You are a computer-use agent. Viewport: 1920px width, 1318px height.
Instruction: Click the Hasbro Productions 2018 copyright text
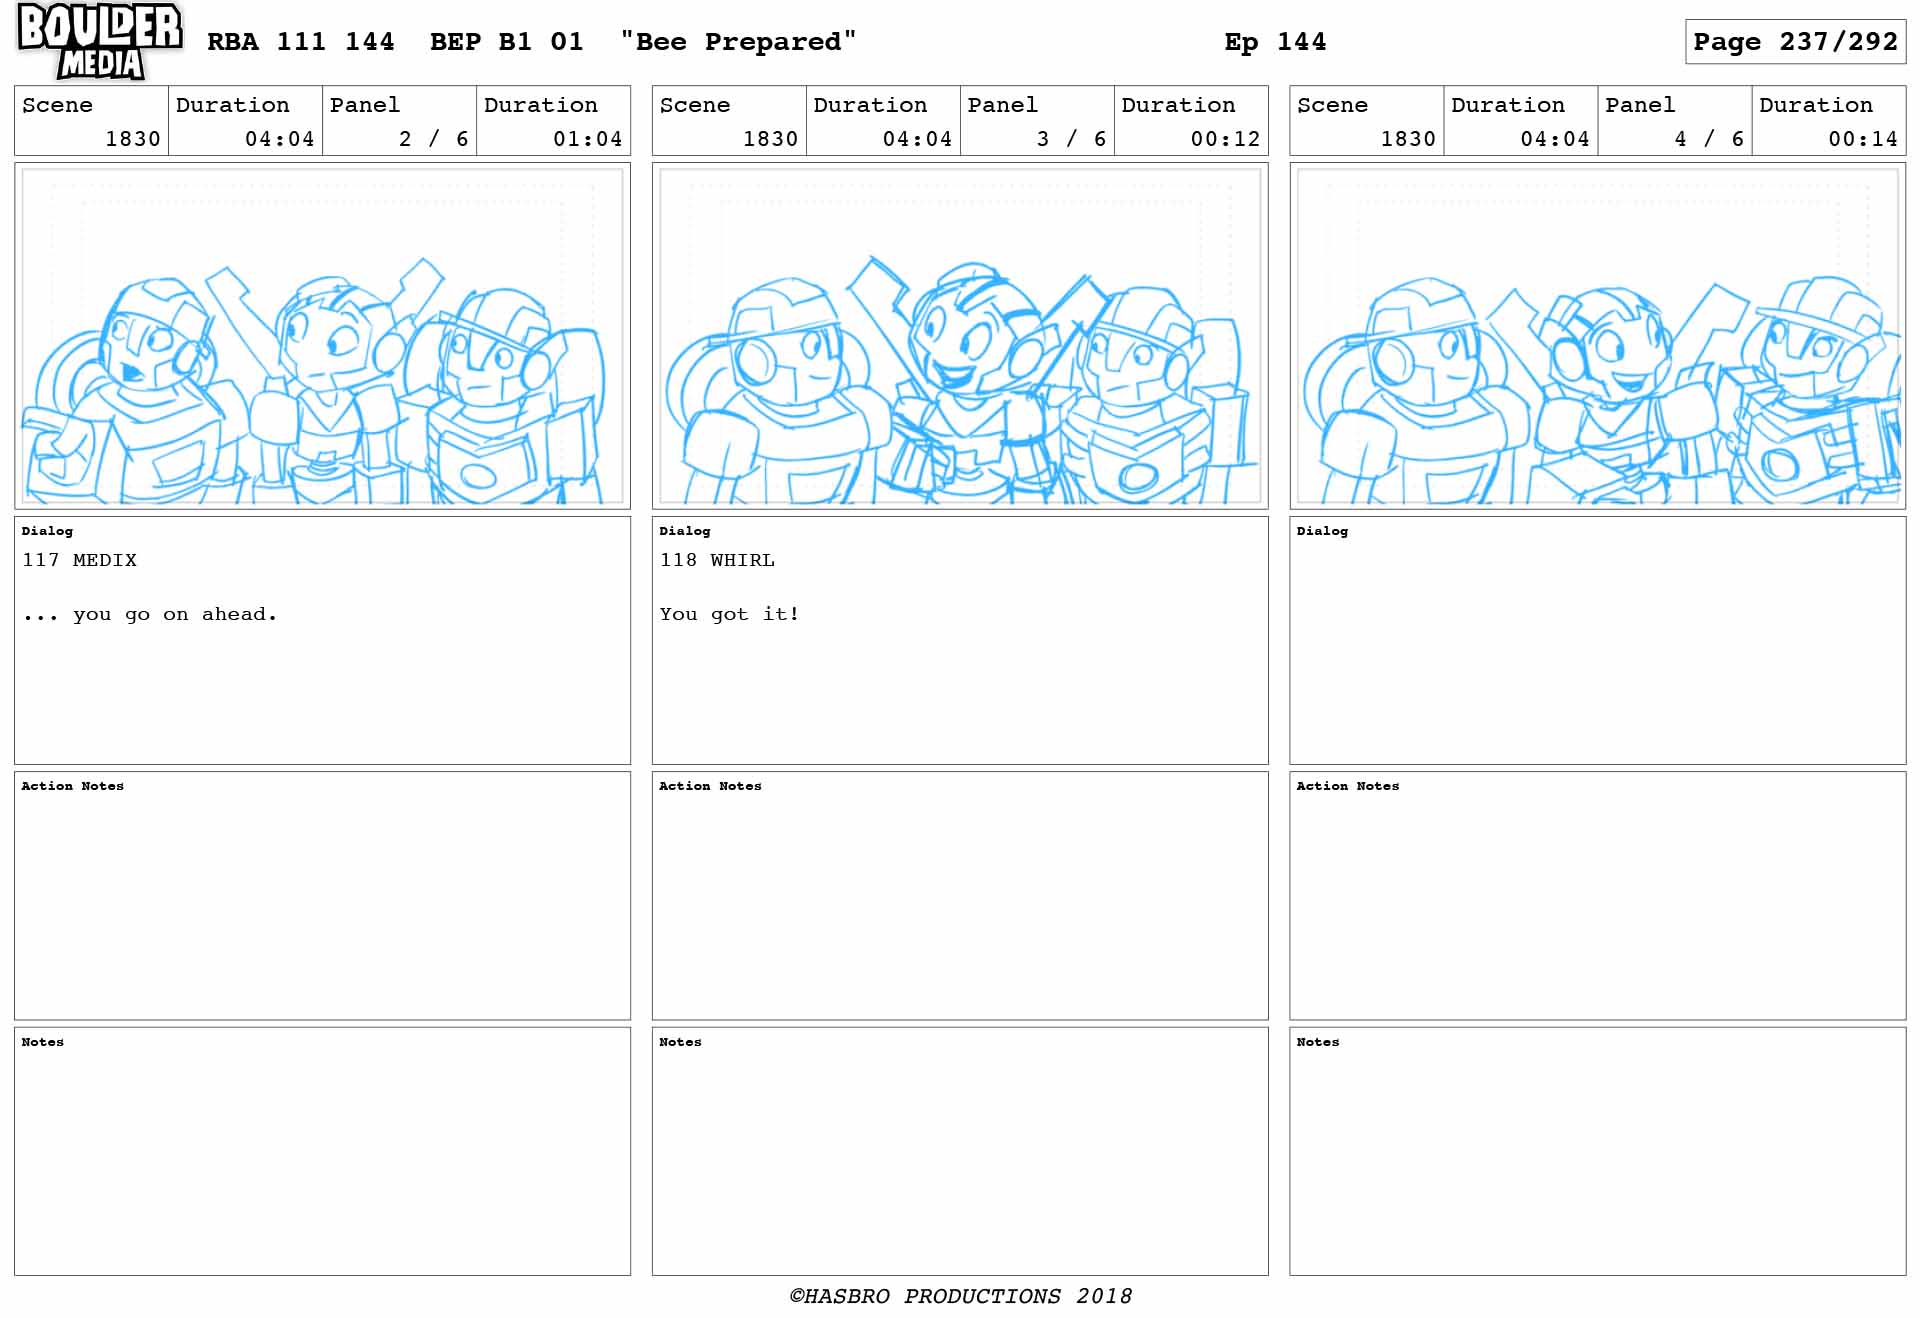pyautogui.click(x=960, y=1296)
